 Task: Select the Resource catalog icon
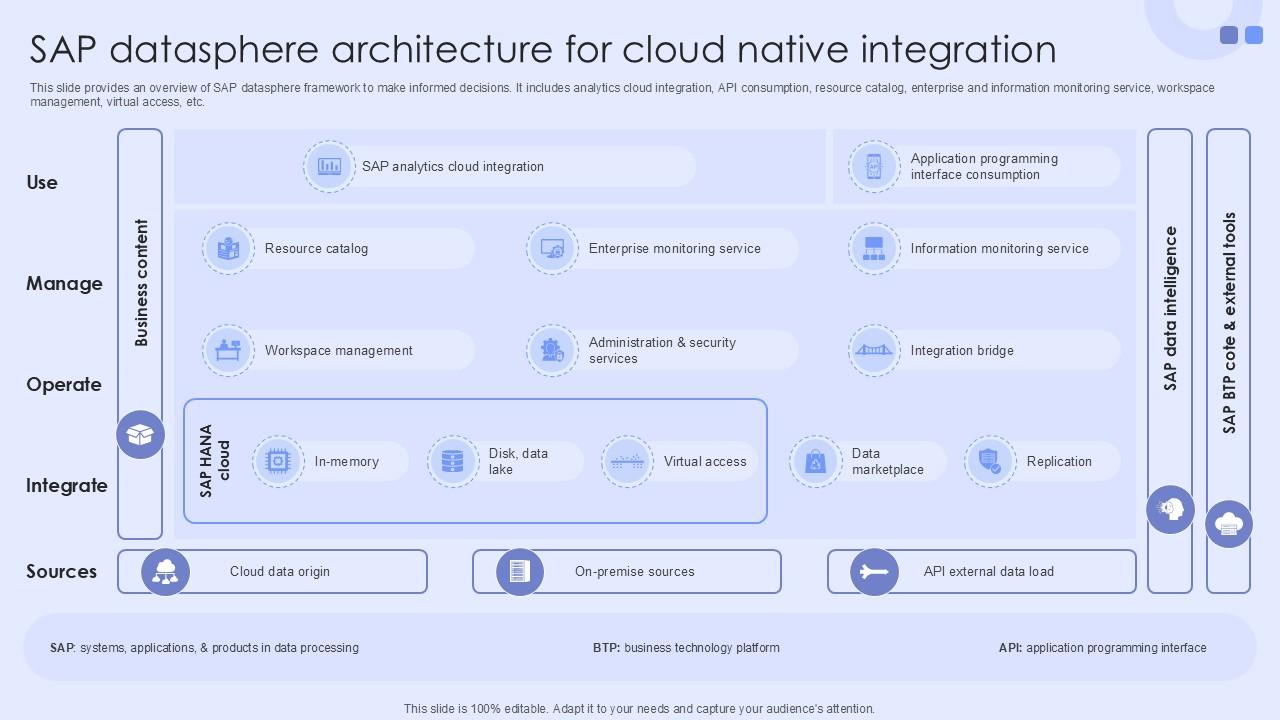point(228,249)
